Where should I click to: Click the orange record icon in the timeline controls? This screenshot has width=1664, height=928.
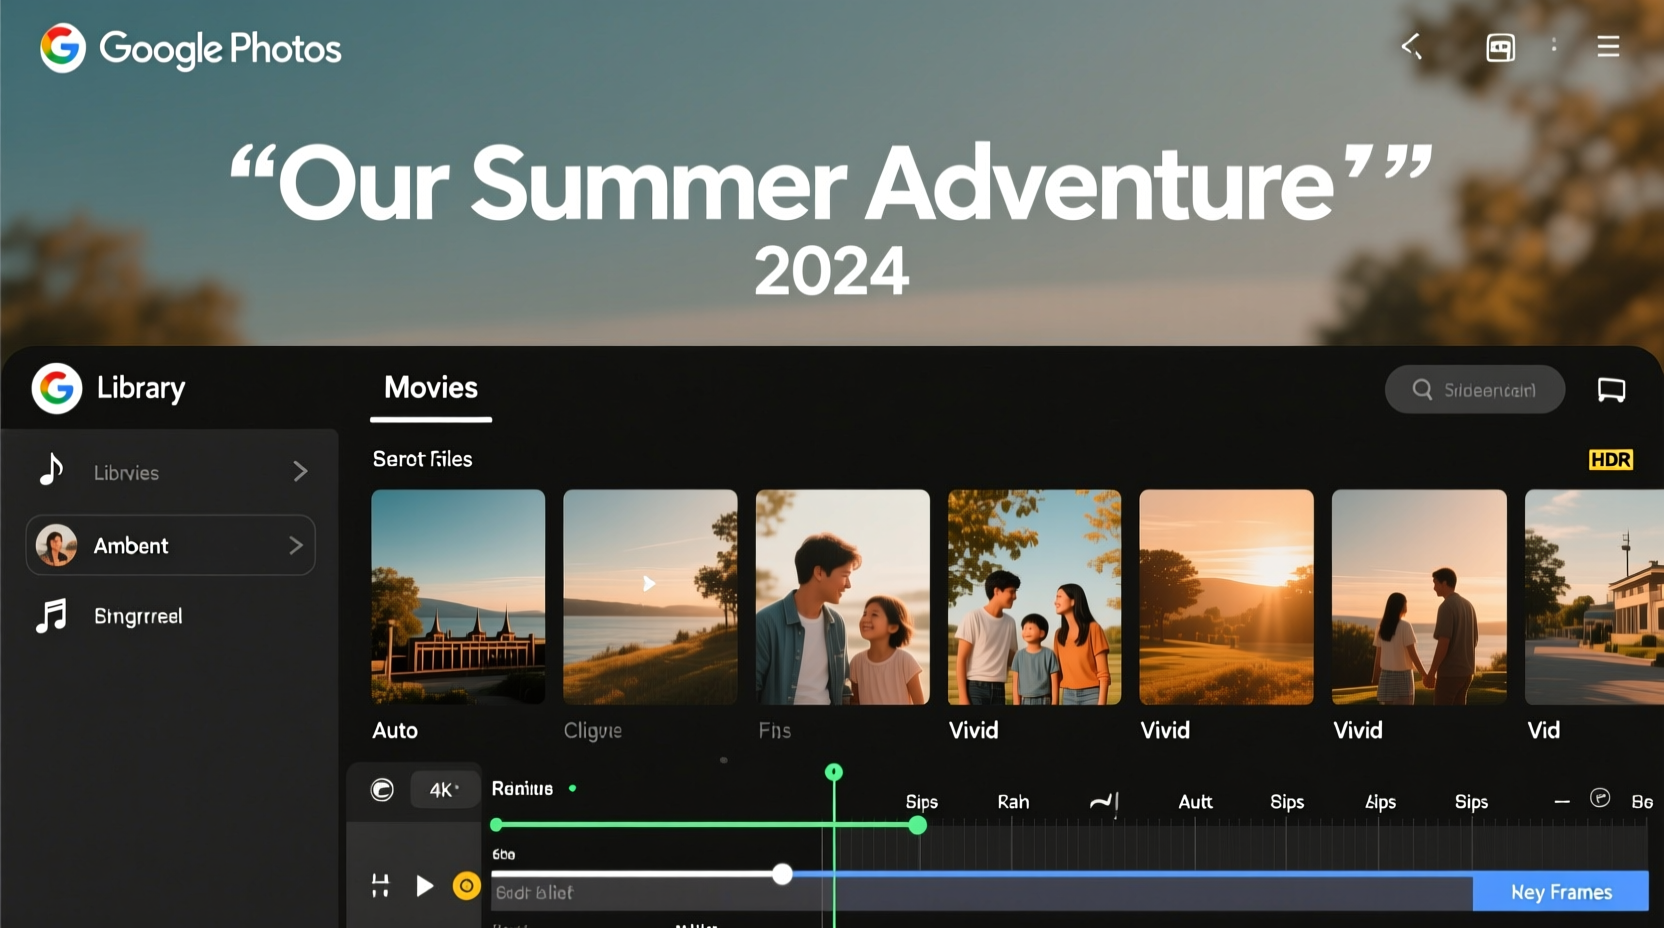click(465, 886)
